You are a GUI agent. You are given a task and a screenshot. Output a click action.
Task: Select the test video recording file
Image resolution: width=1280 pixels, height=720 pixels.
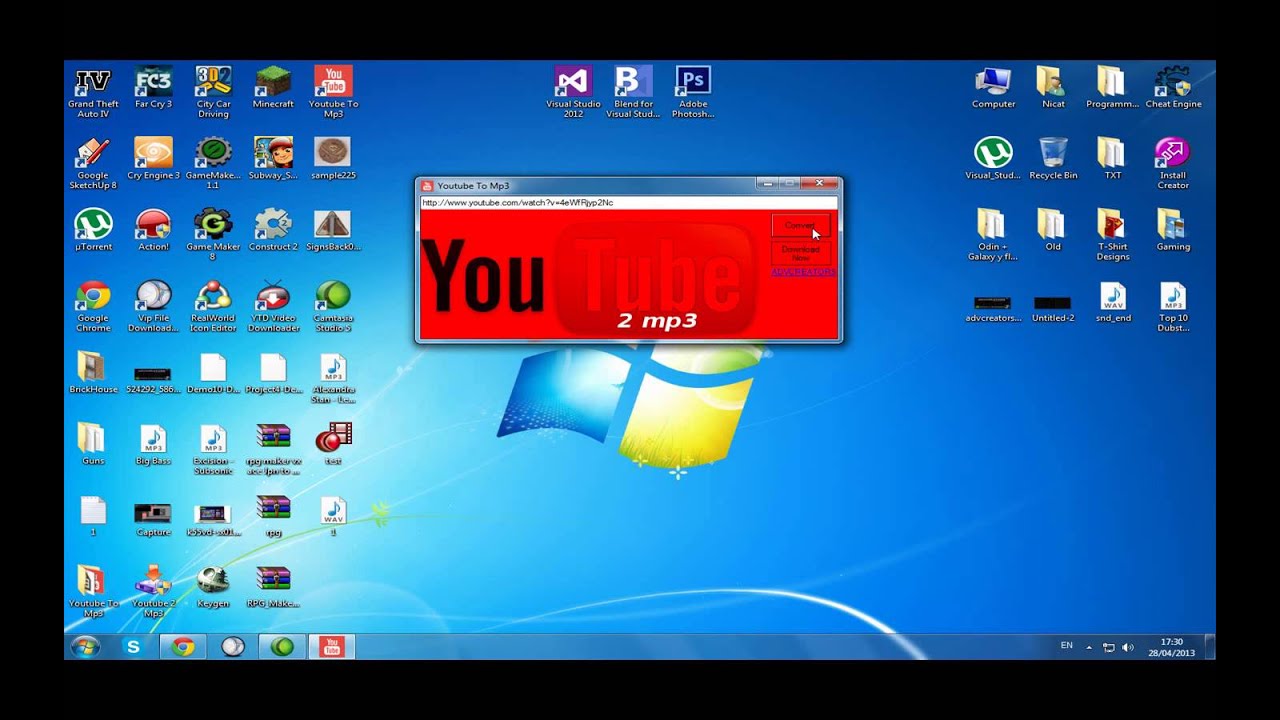(x=333, y=443)
